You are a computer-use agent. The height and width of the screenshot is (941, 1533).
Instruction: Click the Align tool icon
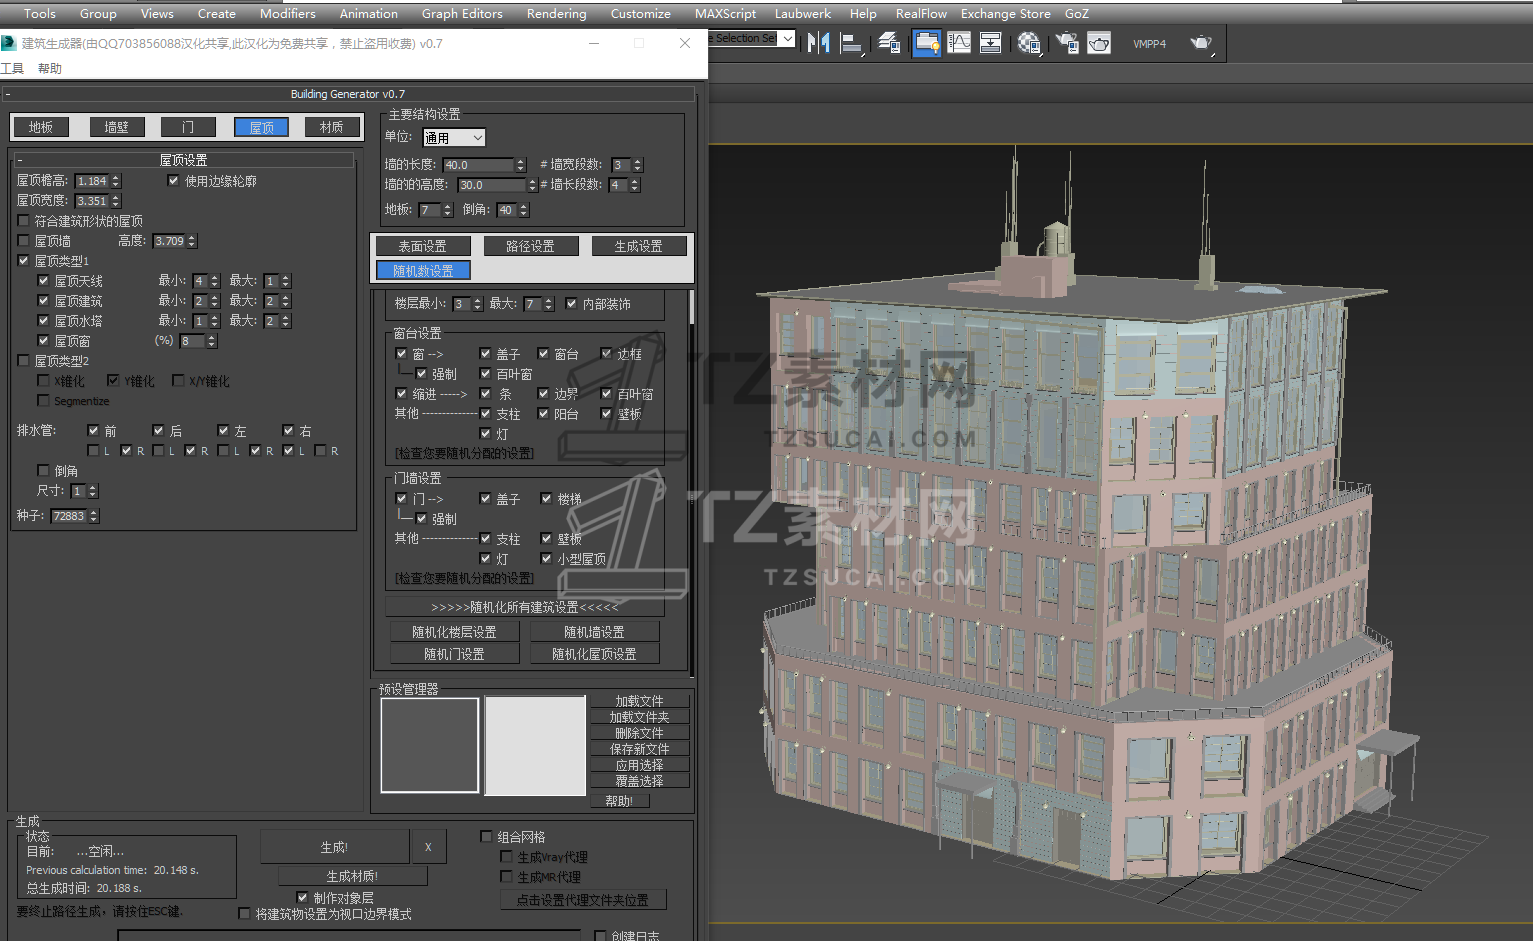[851, 43]
